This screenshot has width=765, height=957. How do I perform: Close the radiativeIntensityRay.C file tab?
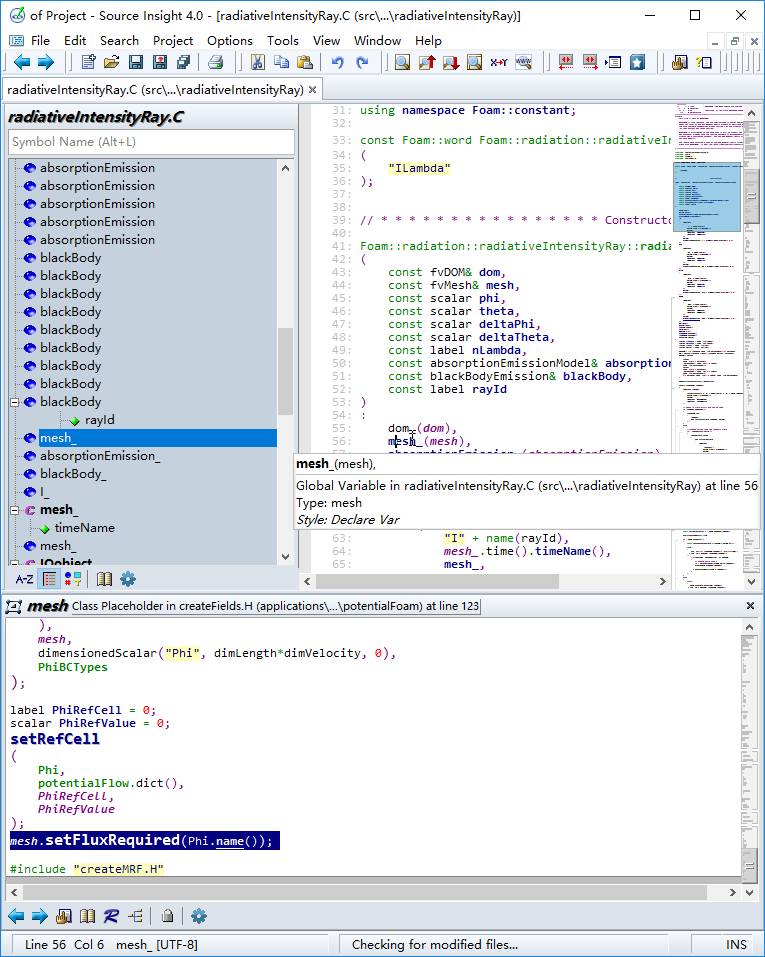[x=312, y=89]
